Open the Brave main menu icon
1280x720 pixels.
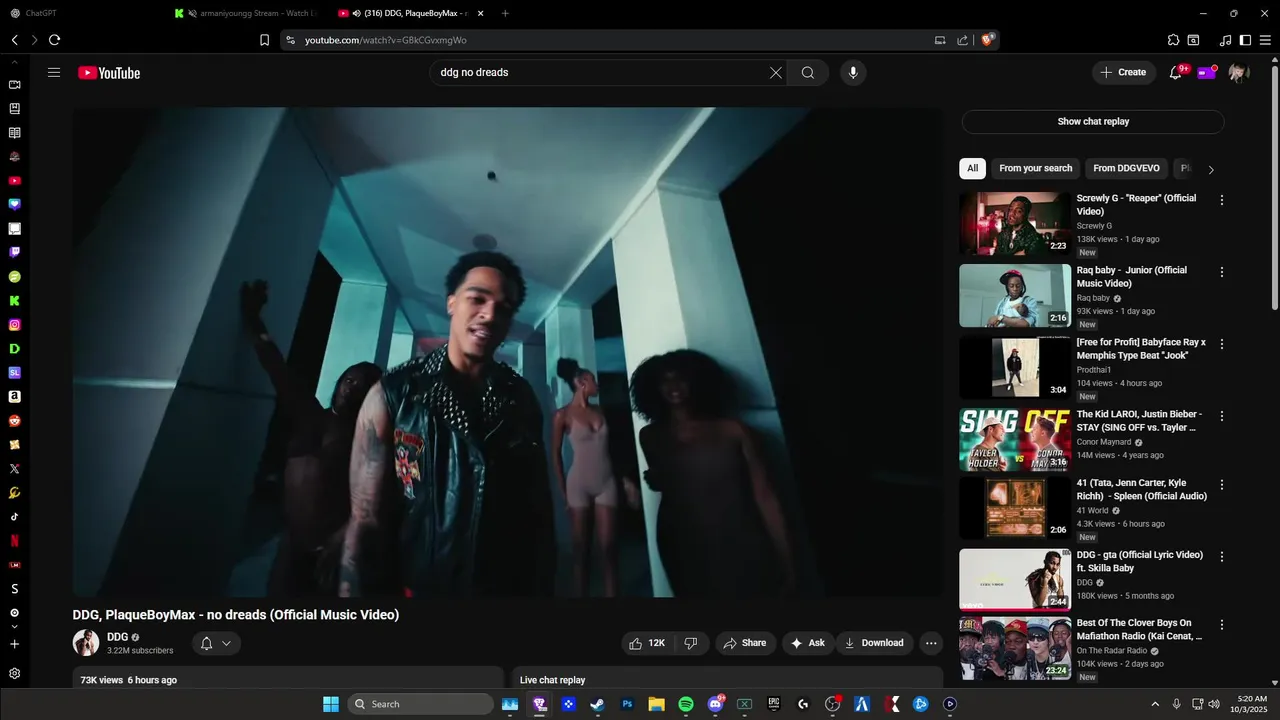[1266, 40]
